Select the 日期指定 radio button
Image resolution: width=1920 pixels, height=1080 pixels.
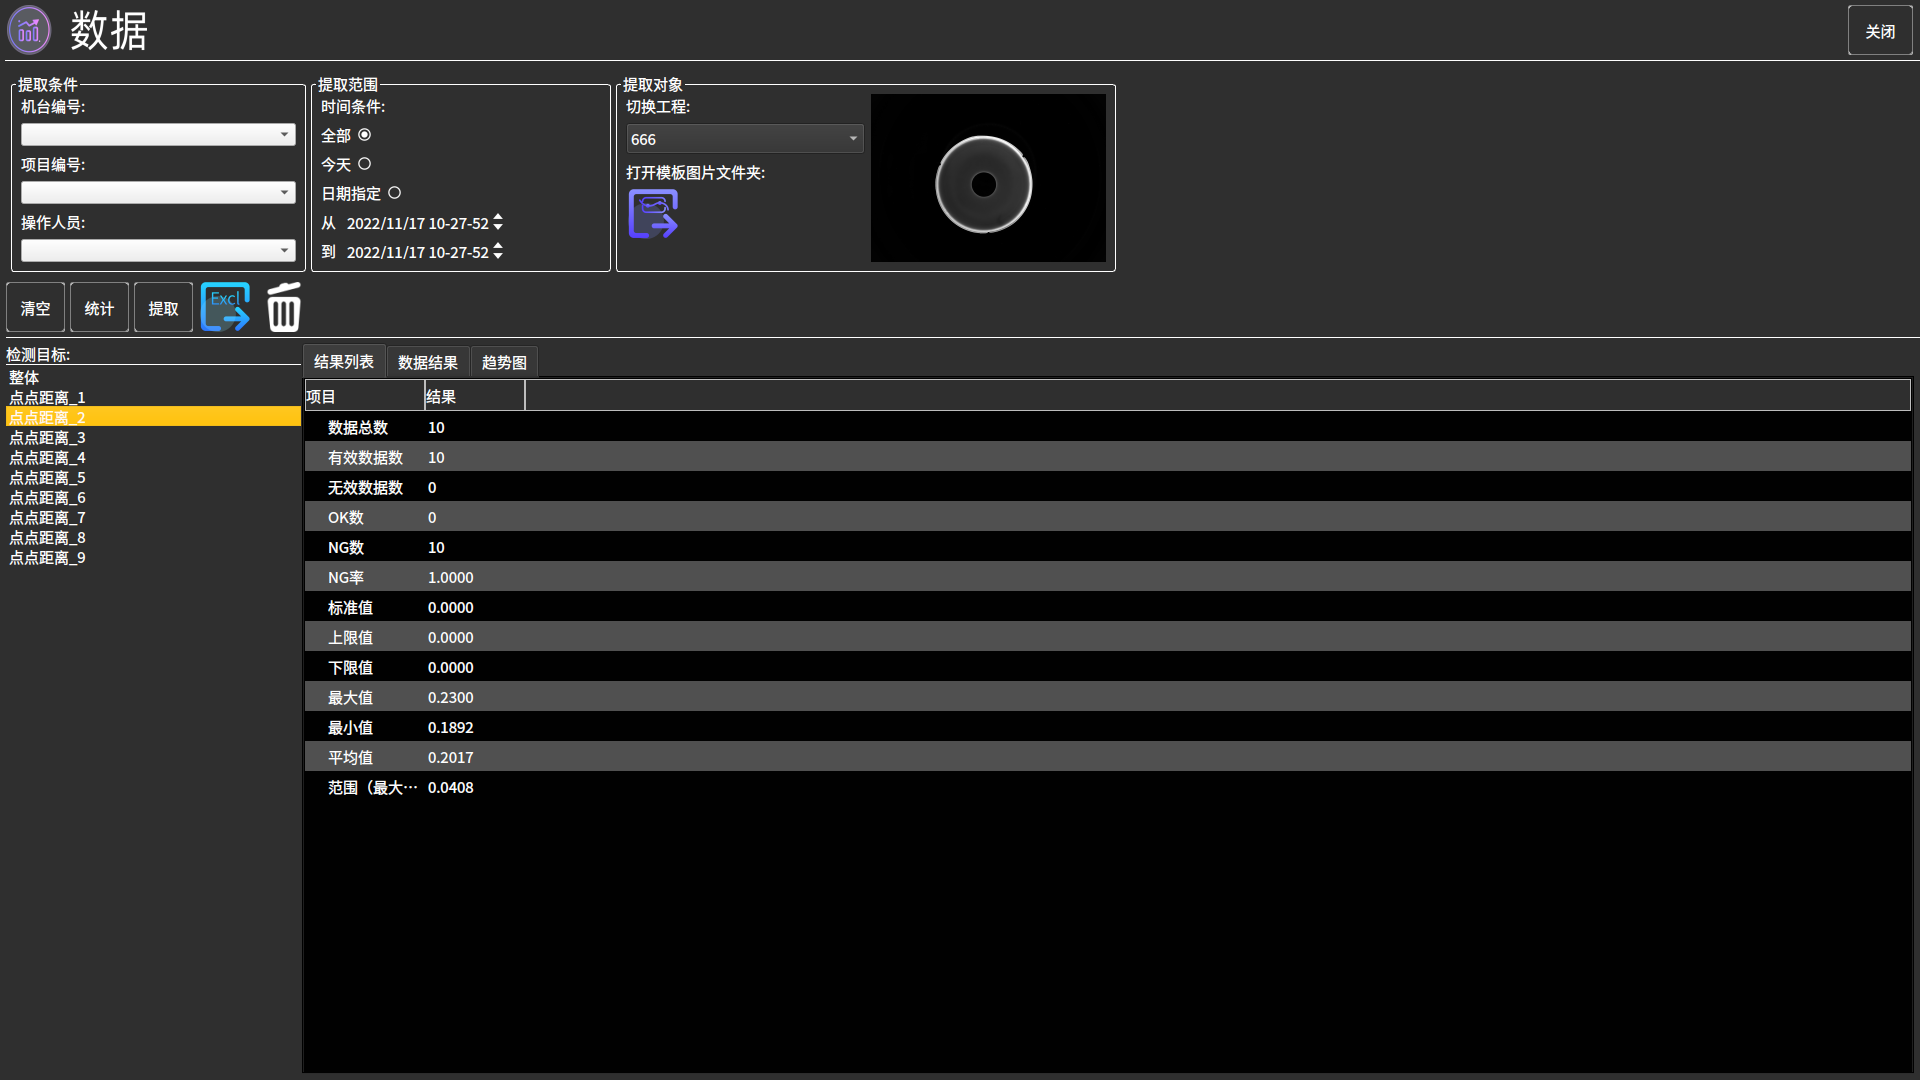[394, 193]
